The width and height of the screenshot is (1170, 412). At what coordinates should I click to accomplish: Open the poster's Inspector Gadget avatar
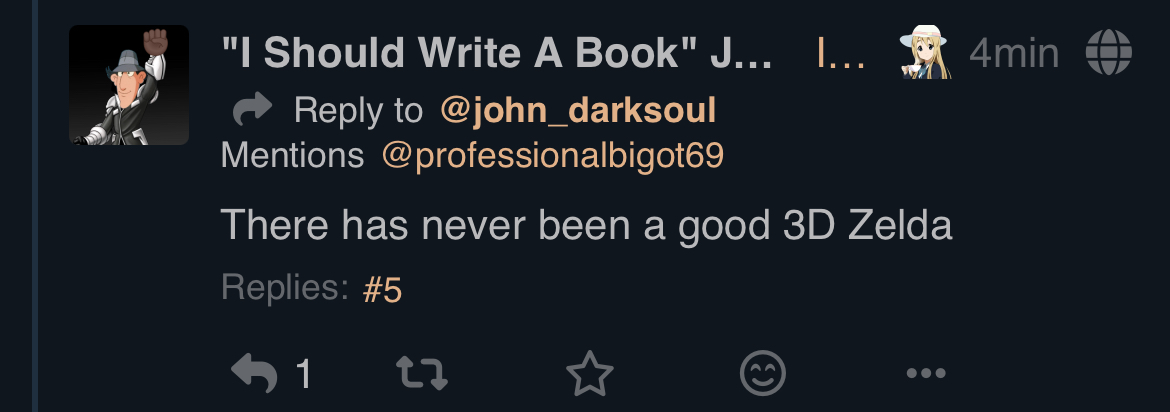[129, 85]
